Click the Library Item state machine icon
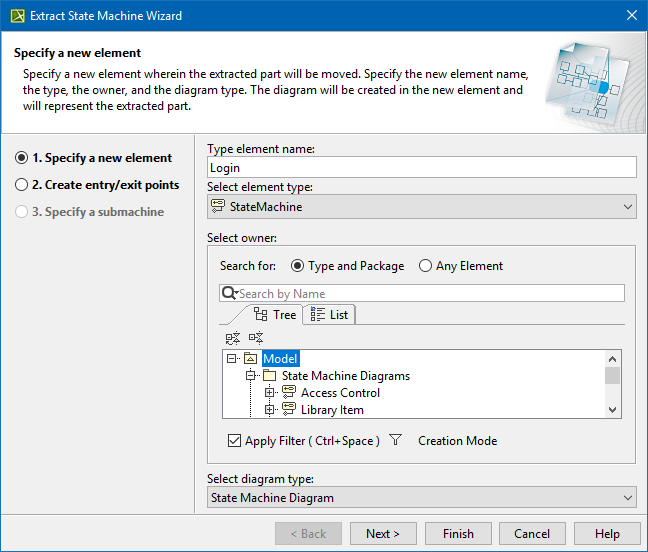This screenshot has height=552, width=648. (288, 410)
